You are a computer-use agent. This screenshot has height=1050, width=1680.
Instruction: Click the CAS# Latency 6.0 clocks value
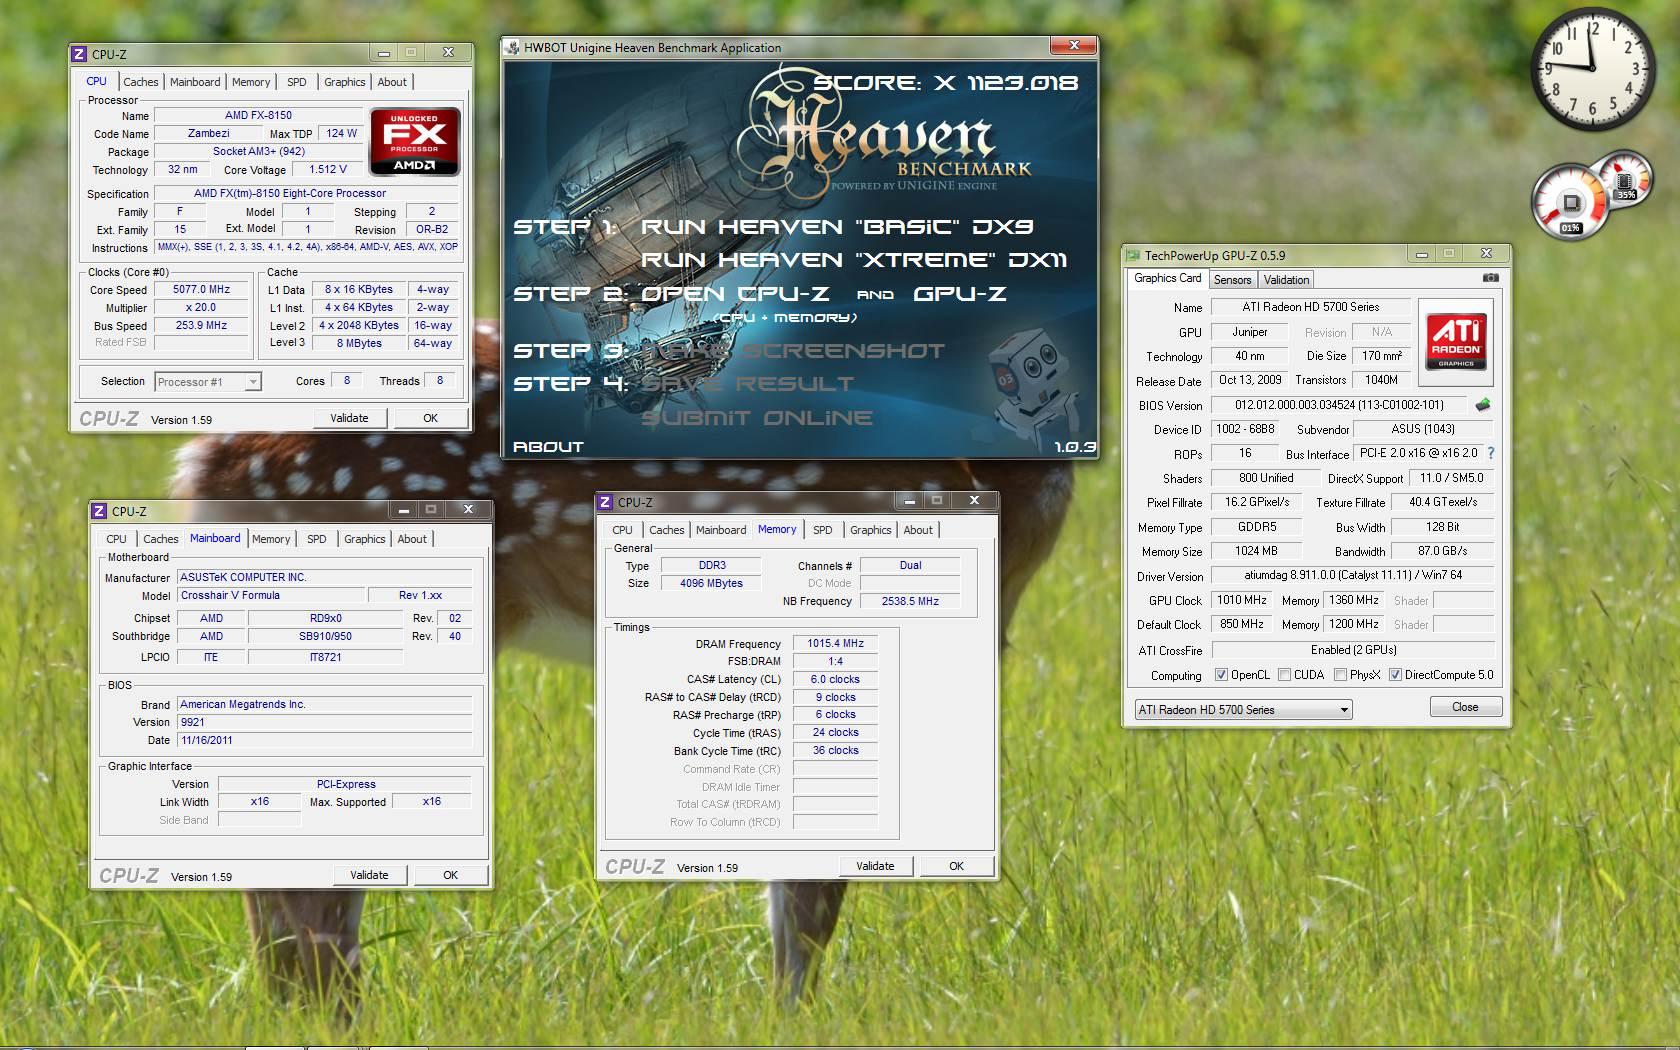tap(835, 679)
